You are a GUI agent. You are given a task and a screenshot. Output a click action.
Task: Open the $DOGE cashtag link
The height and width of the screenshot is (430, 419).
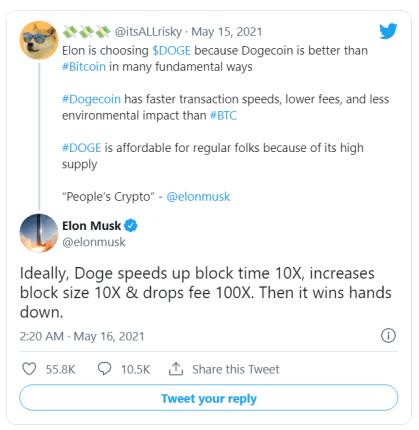pos(171,51)
